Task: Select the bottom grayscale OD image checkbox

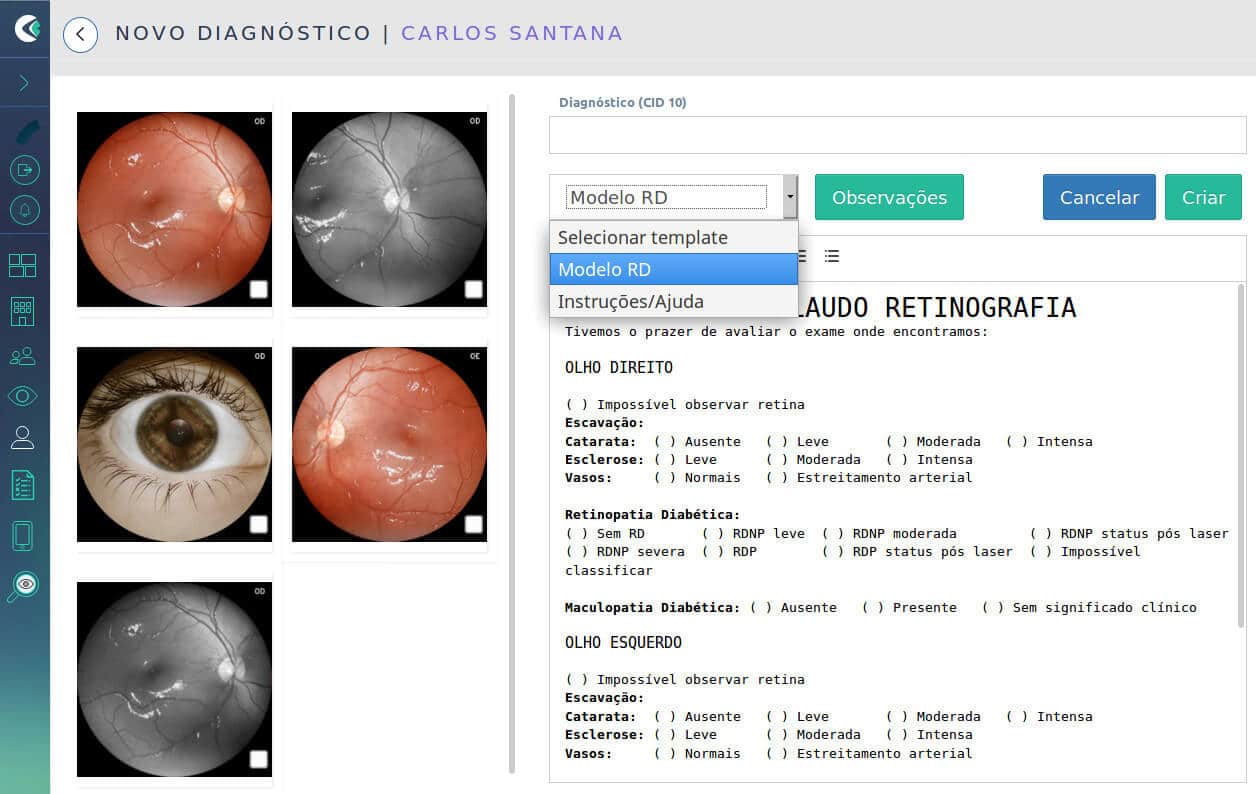Action: click(258, 759)
